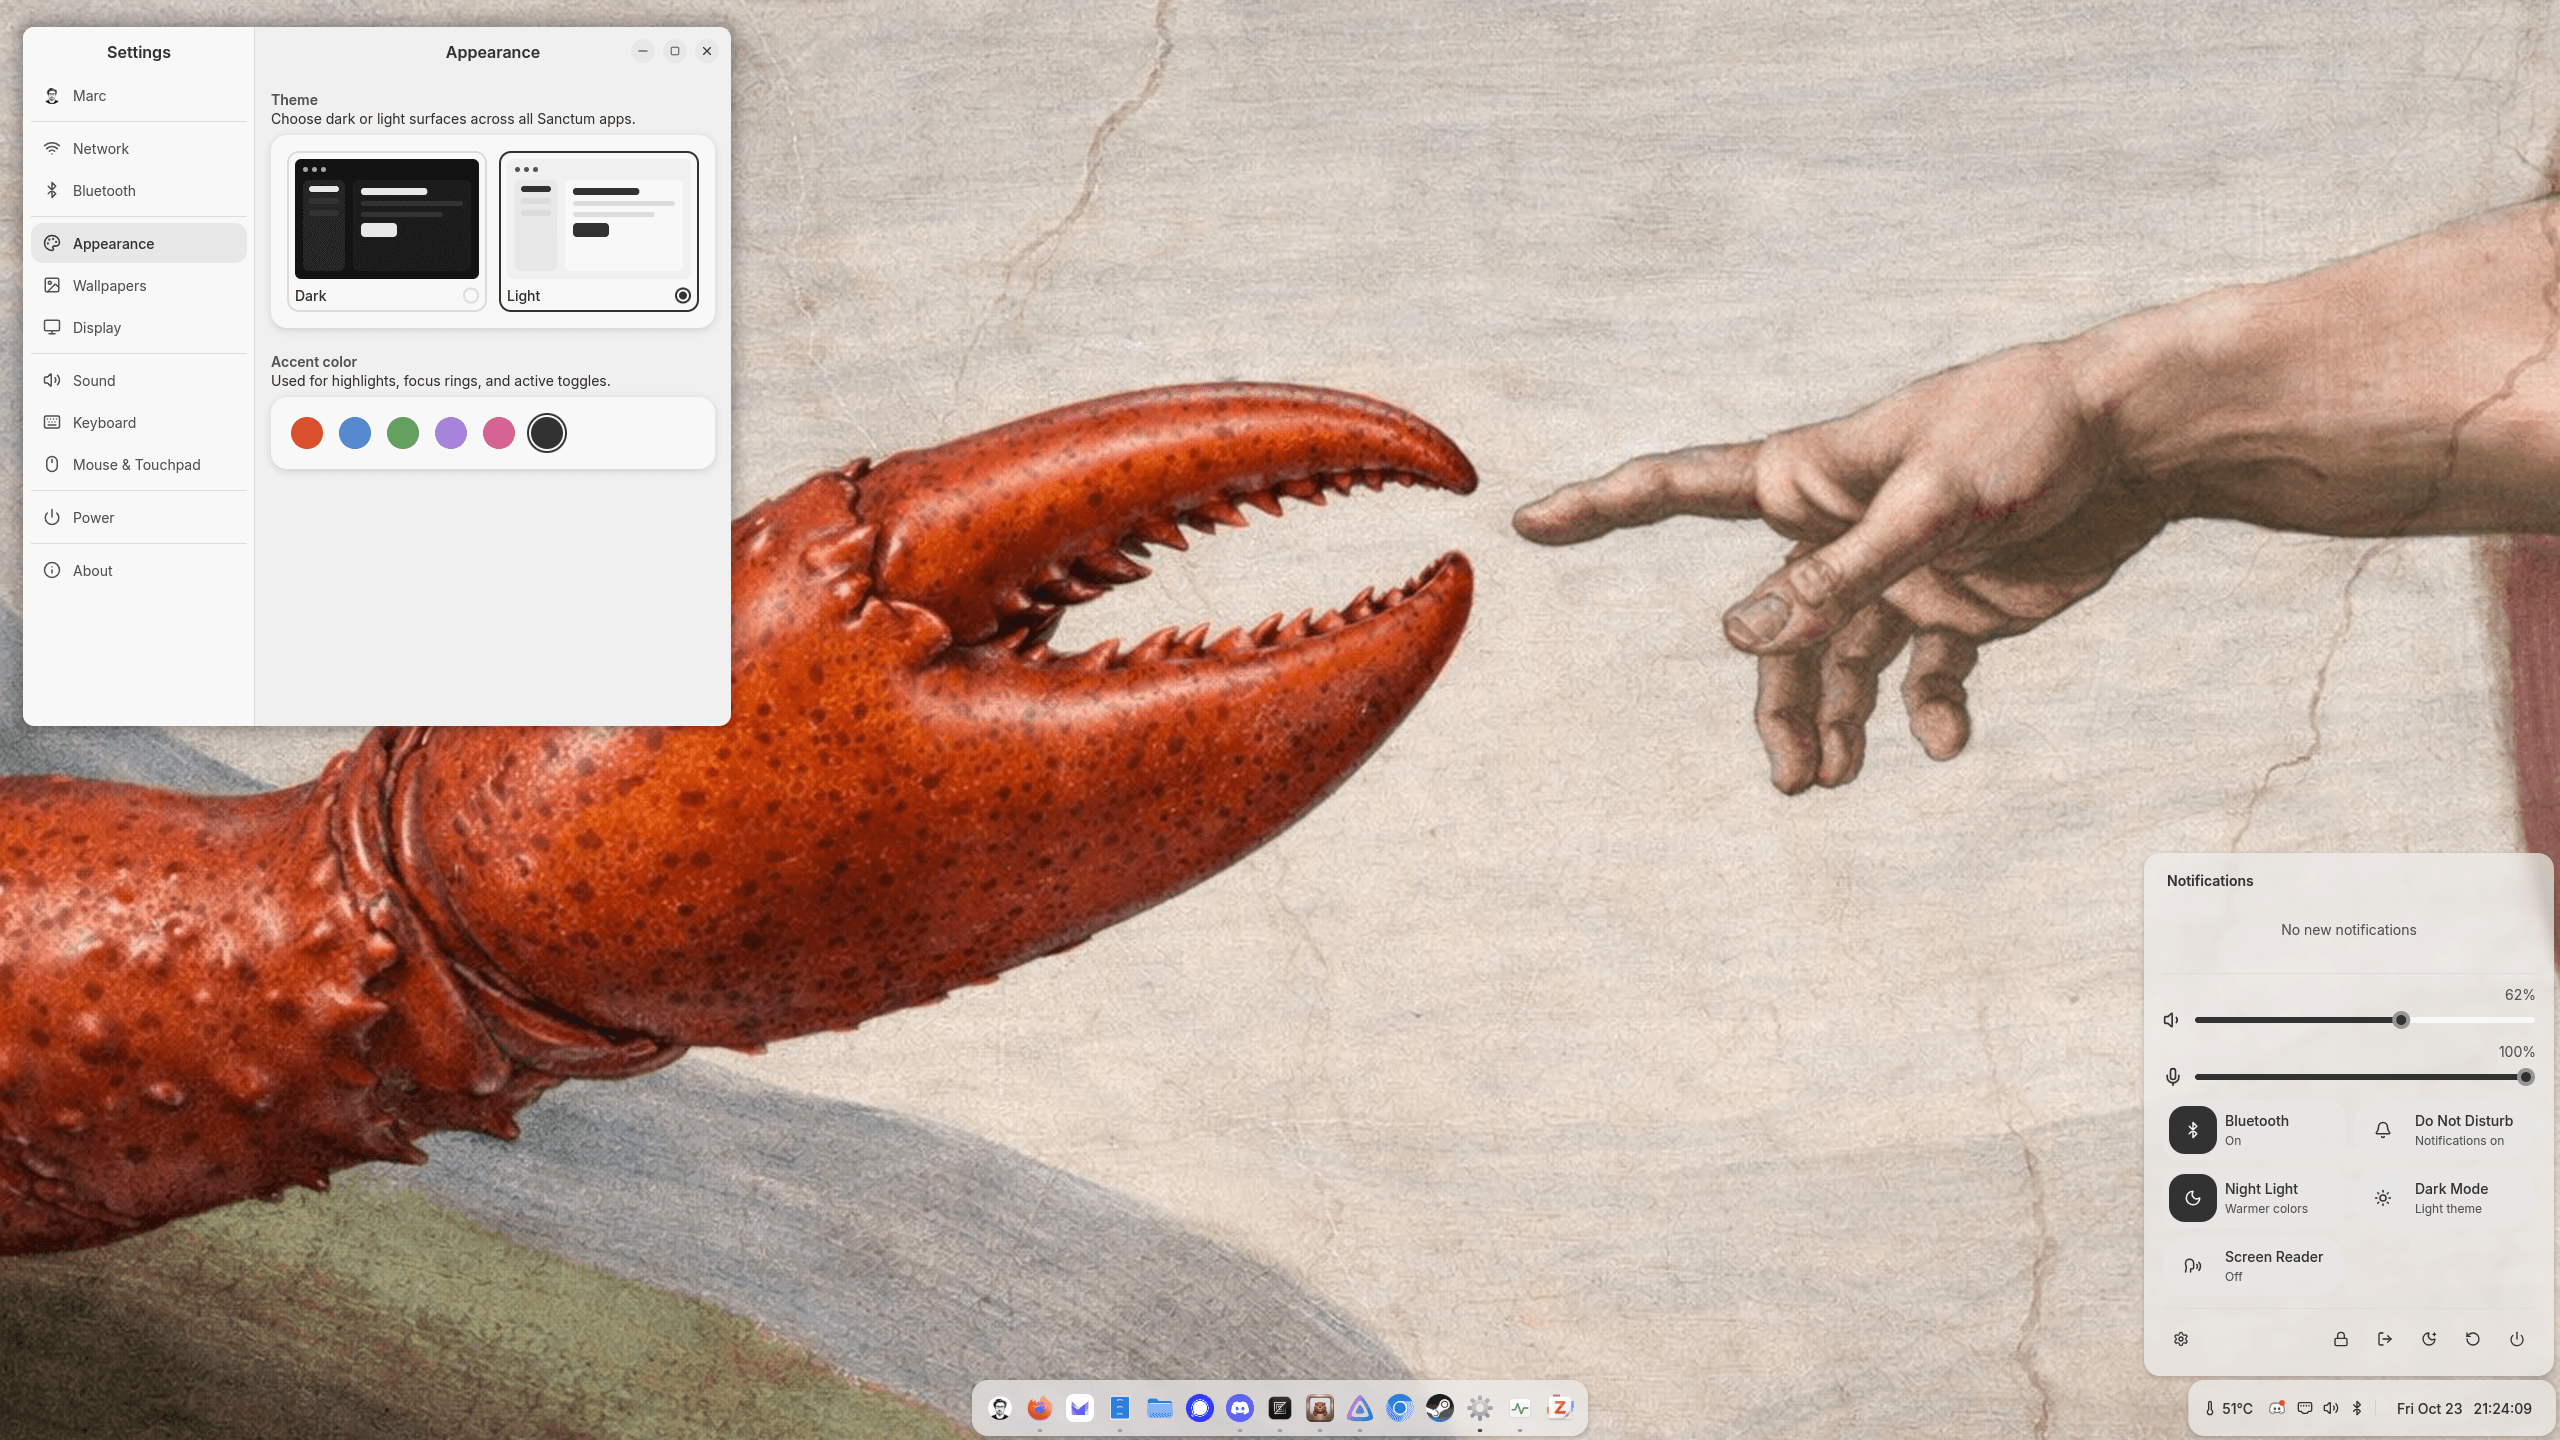
Task: Go to Display settings
Action: 139,328
